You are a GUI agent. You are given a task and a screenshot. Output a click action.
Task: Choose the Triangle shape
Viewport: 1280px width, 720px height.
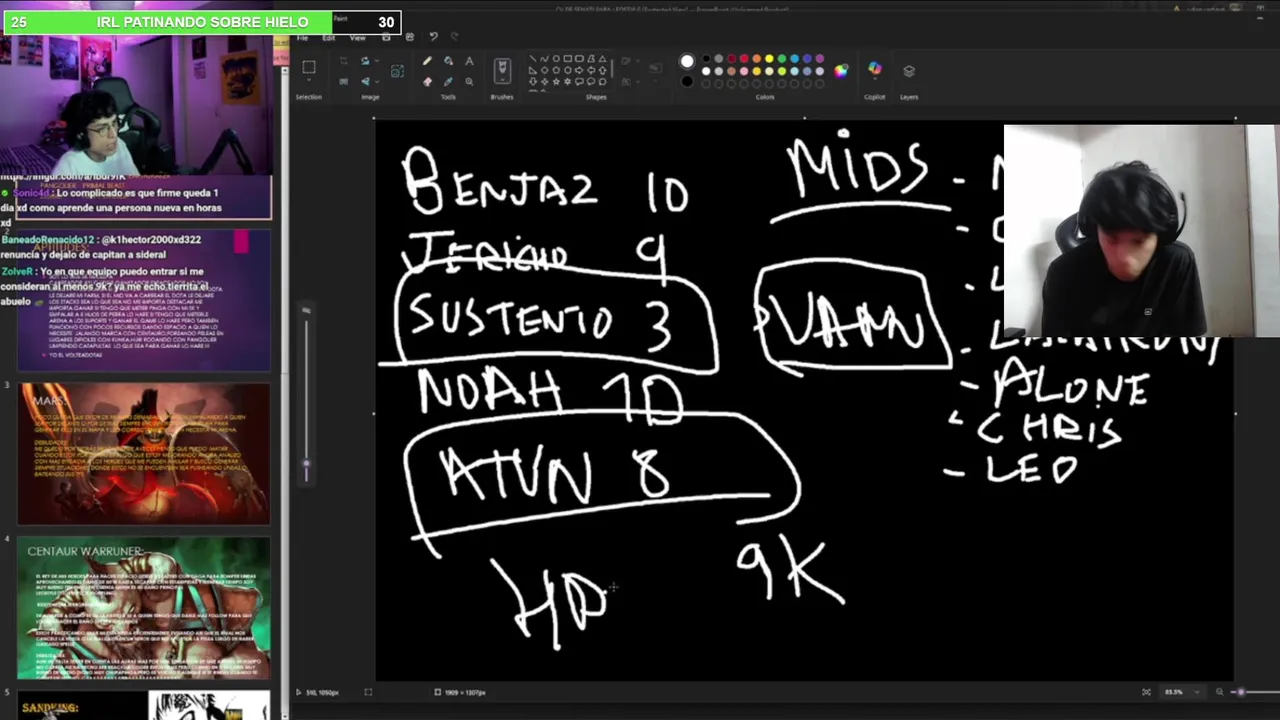pyautogui.click(x=602, y=58)
